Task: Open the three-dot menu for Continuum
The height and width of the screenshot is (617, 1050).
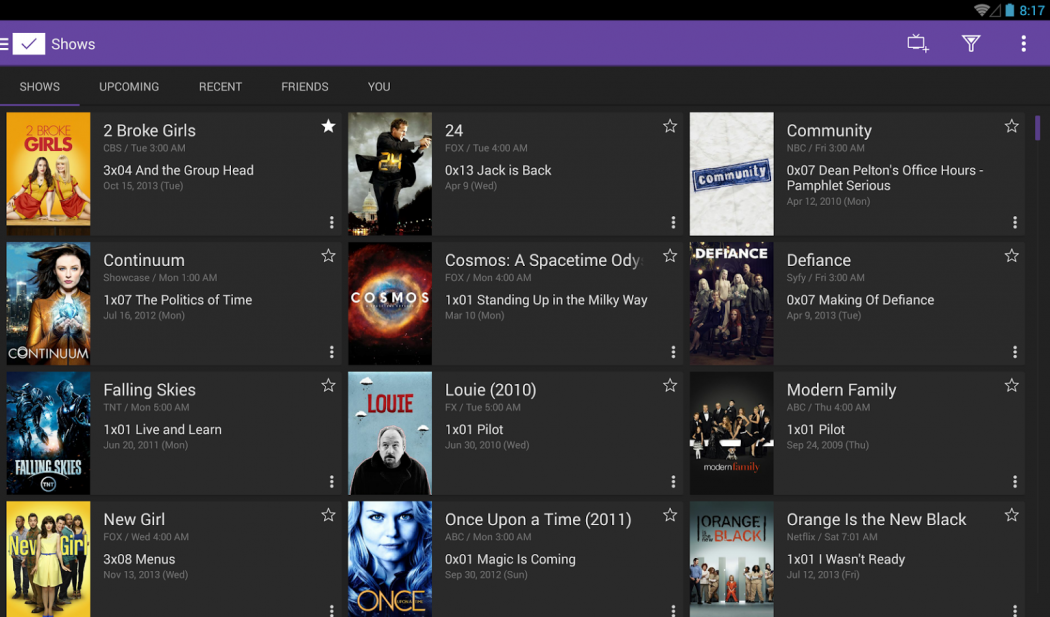Action: tap(332, 352)
